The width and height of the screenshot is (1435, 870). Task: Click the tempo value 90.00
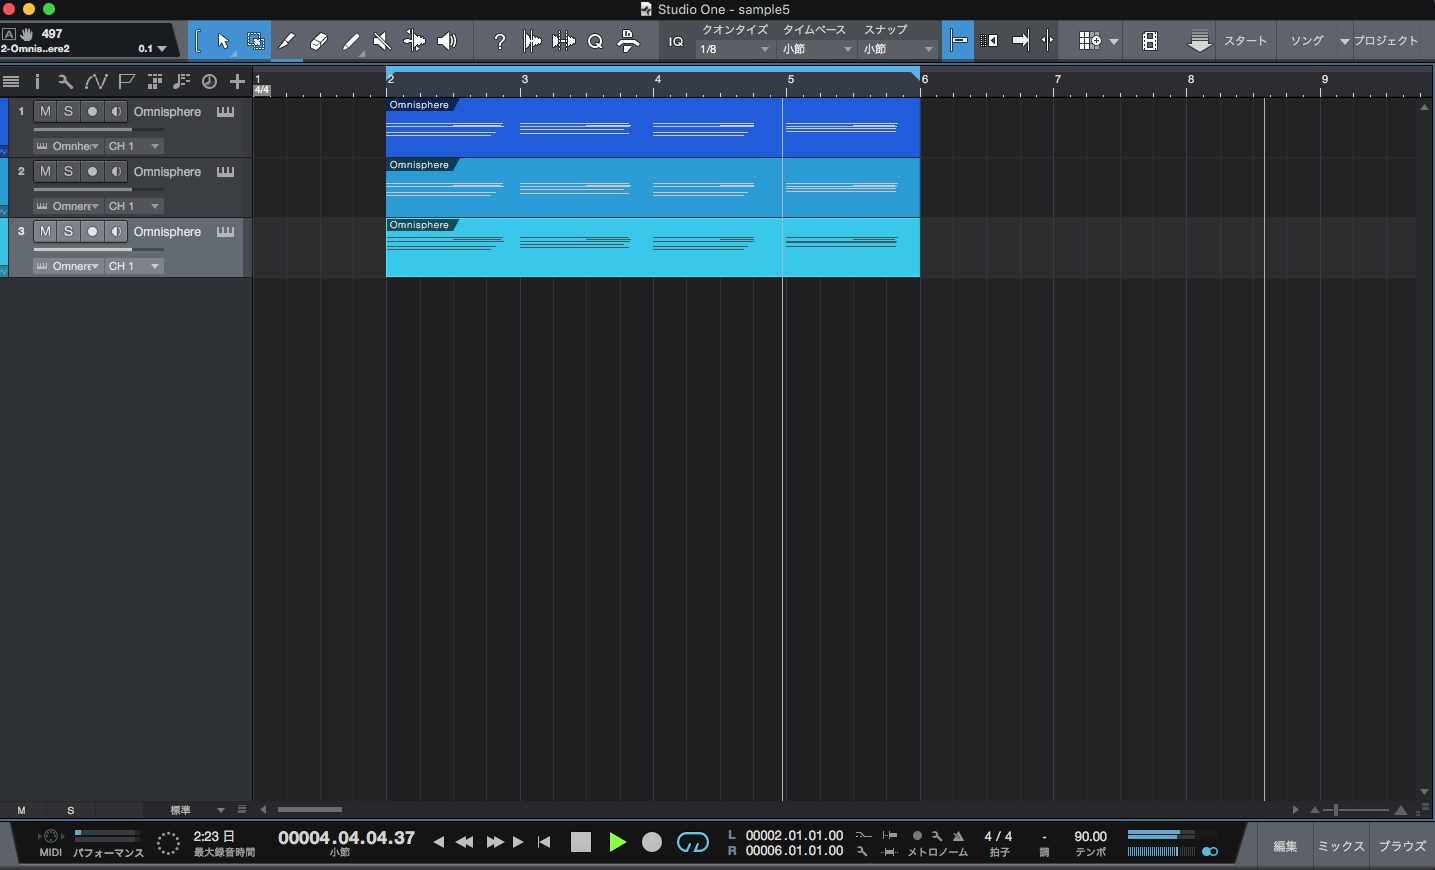point(1090,836)
